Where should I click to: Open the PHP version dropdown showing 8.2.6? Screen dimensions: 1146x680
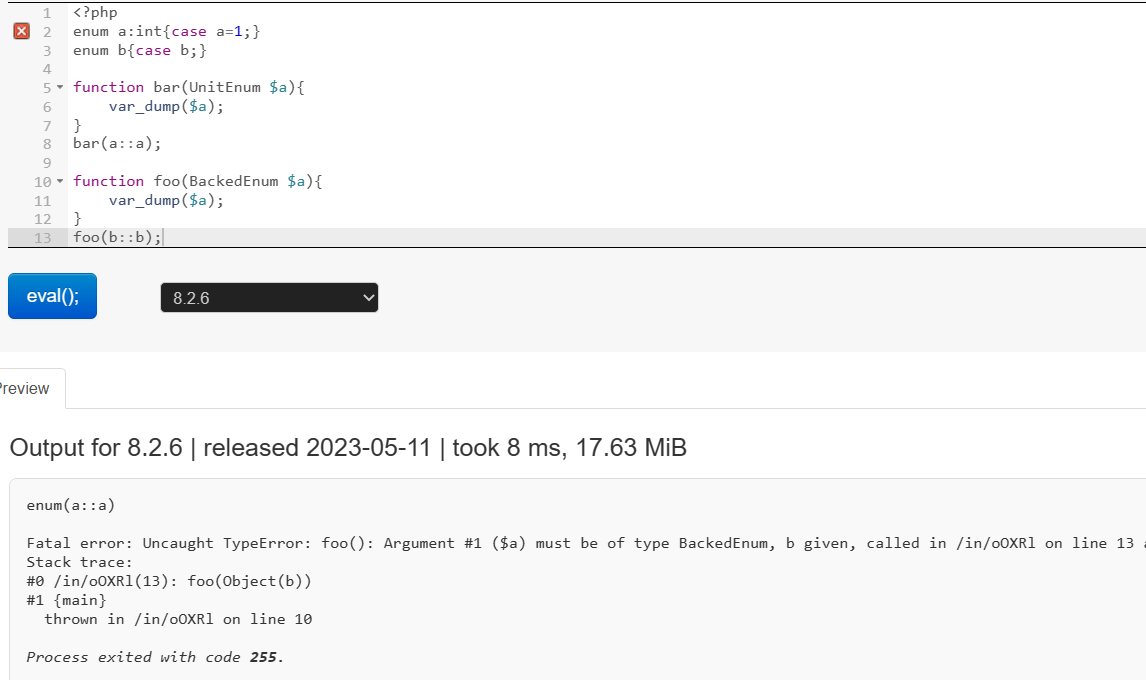pos(268,297)
